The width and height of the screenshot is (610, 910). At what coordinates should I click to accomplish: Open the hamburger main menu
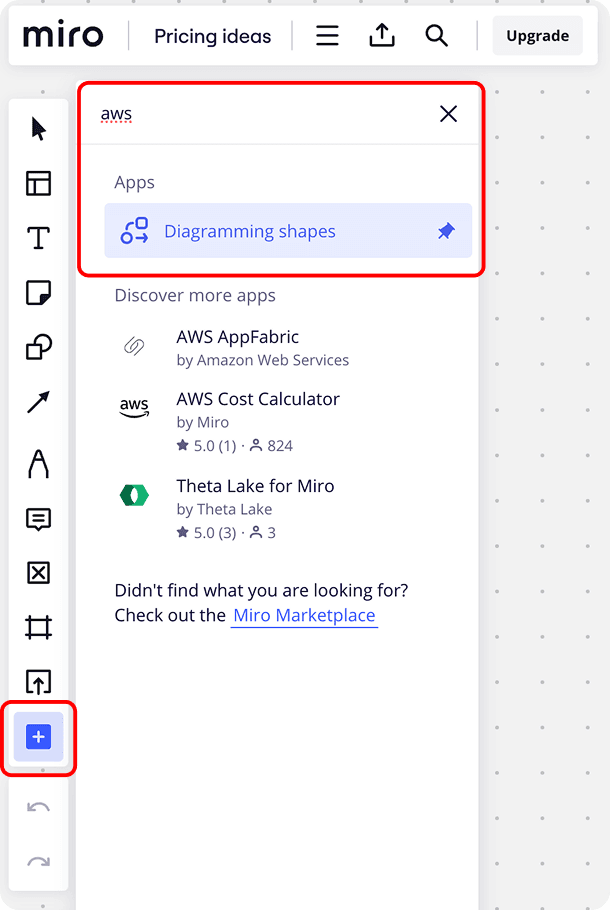327,35
